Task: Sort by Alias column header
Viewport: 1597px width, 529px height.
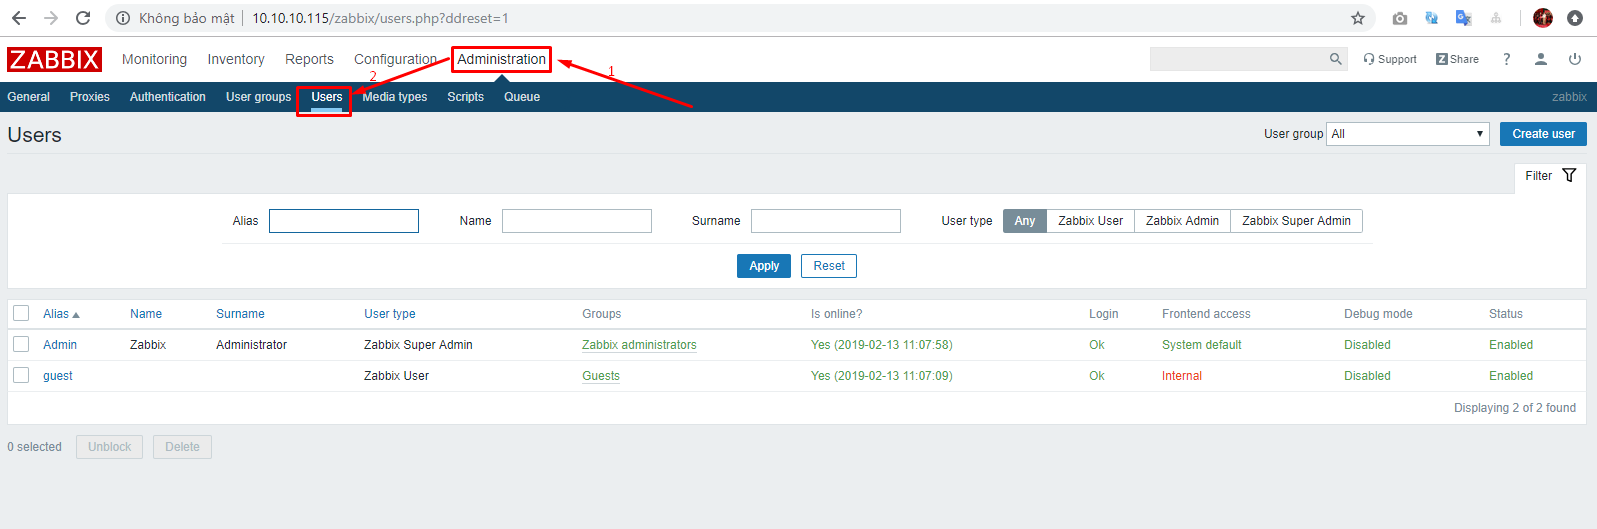Action: tap(61, 314)
